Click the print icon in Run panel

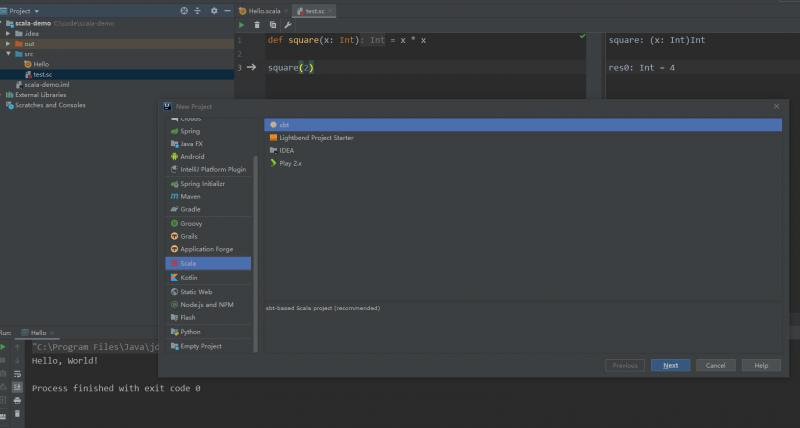click(x=17, y=400)
